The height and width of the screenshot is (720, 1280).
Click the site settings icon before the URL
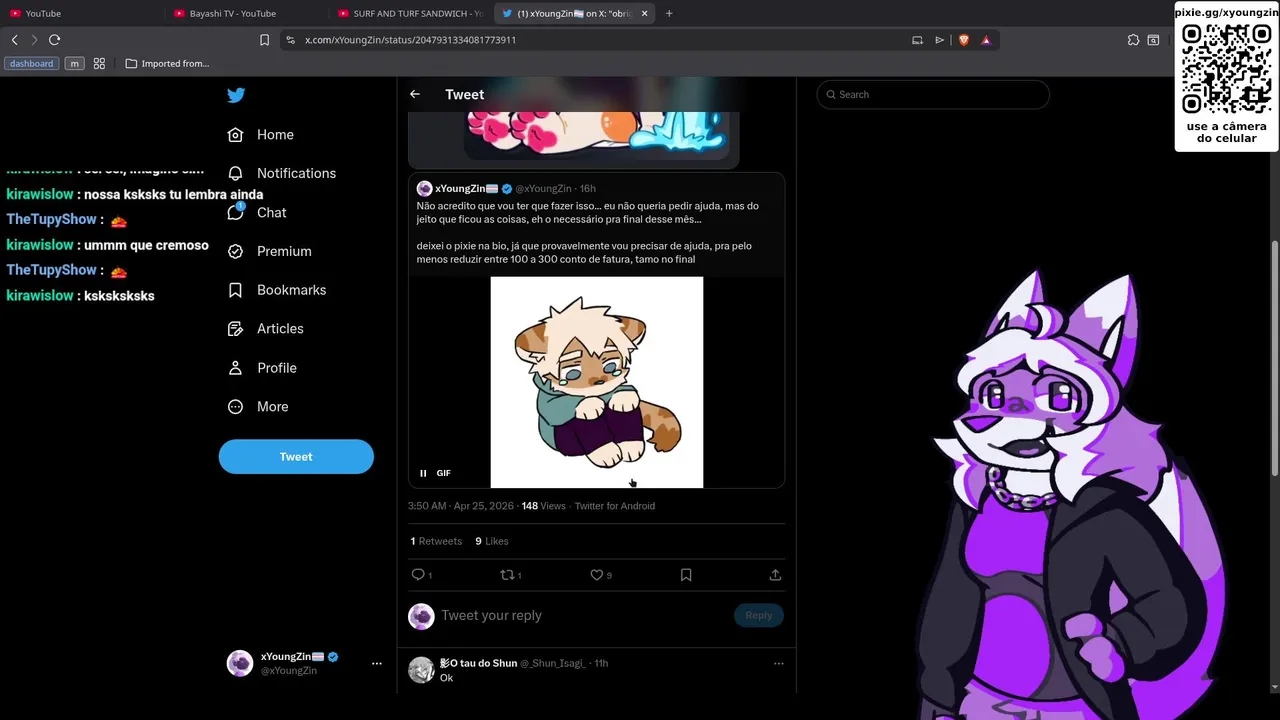click(x=290, y=40)
